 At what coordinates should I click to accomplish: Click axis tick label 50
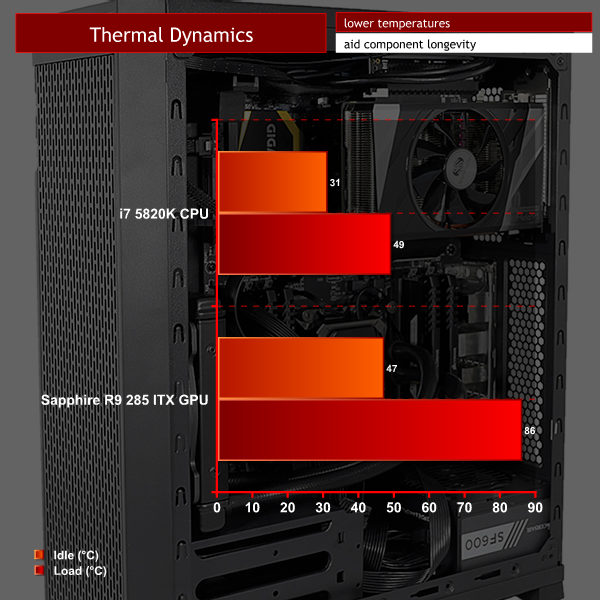tap(394, 508)
